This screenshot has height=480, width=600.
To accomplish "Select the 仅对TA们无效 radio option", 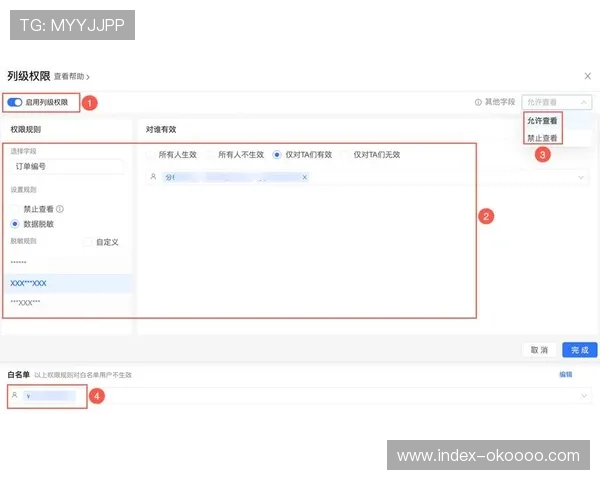I will (345, 155).
